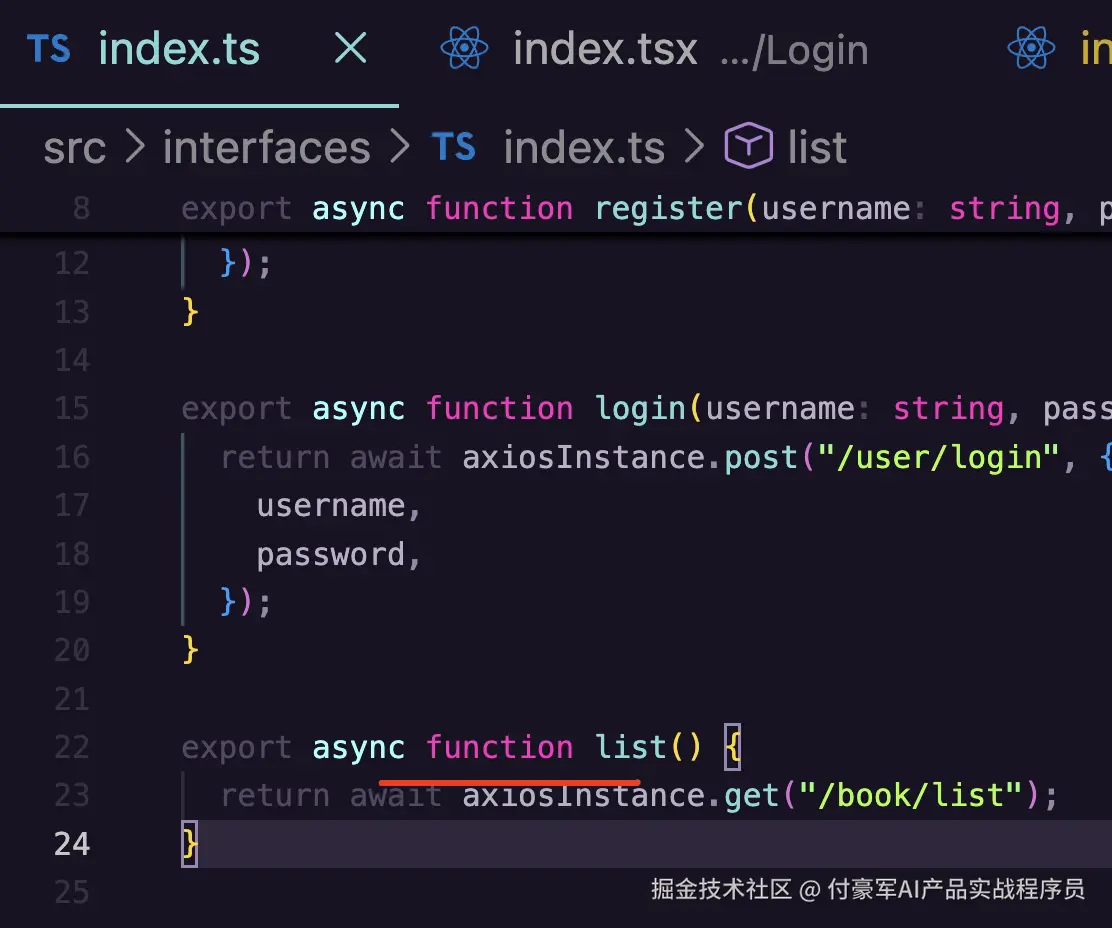1112x928 pixels.
Task: Click line number 24 in the gutter
Action: (72, 844)
